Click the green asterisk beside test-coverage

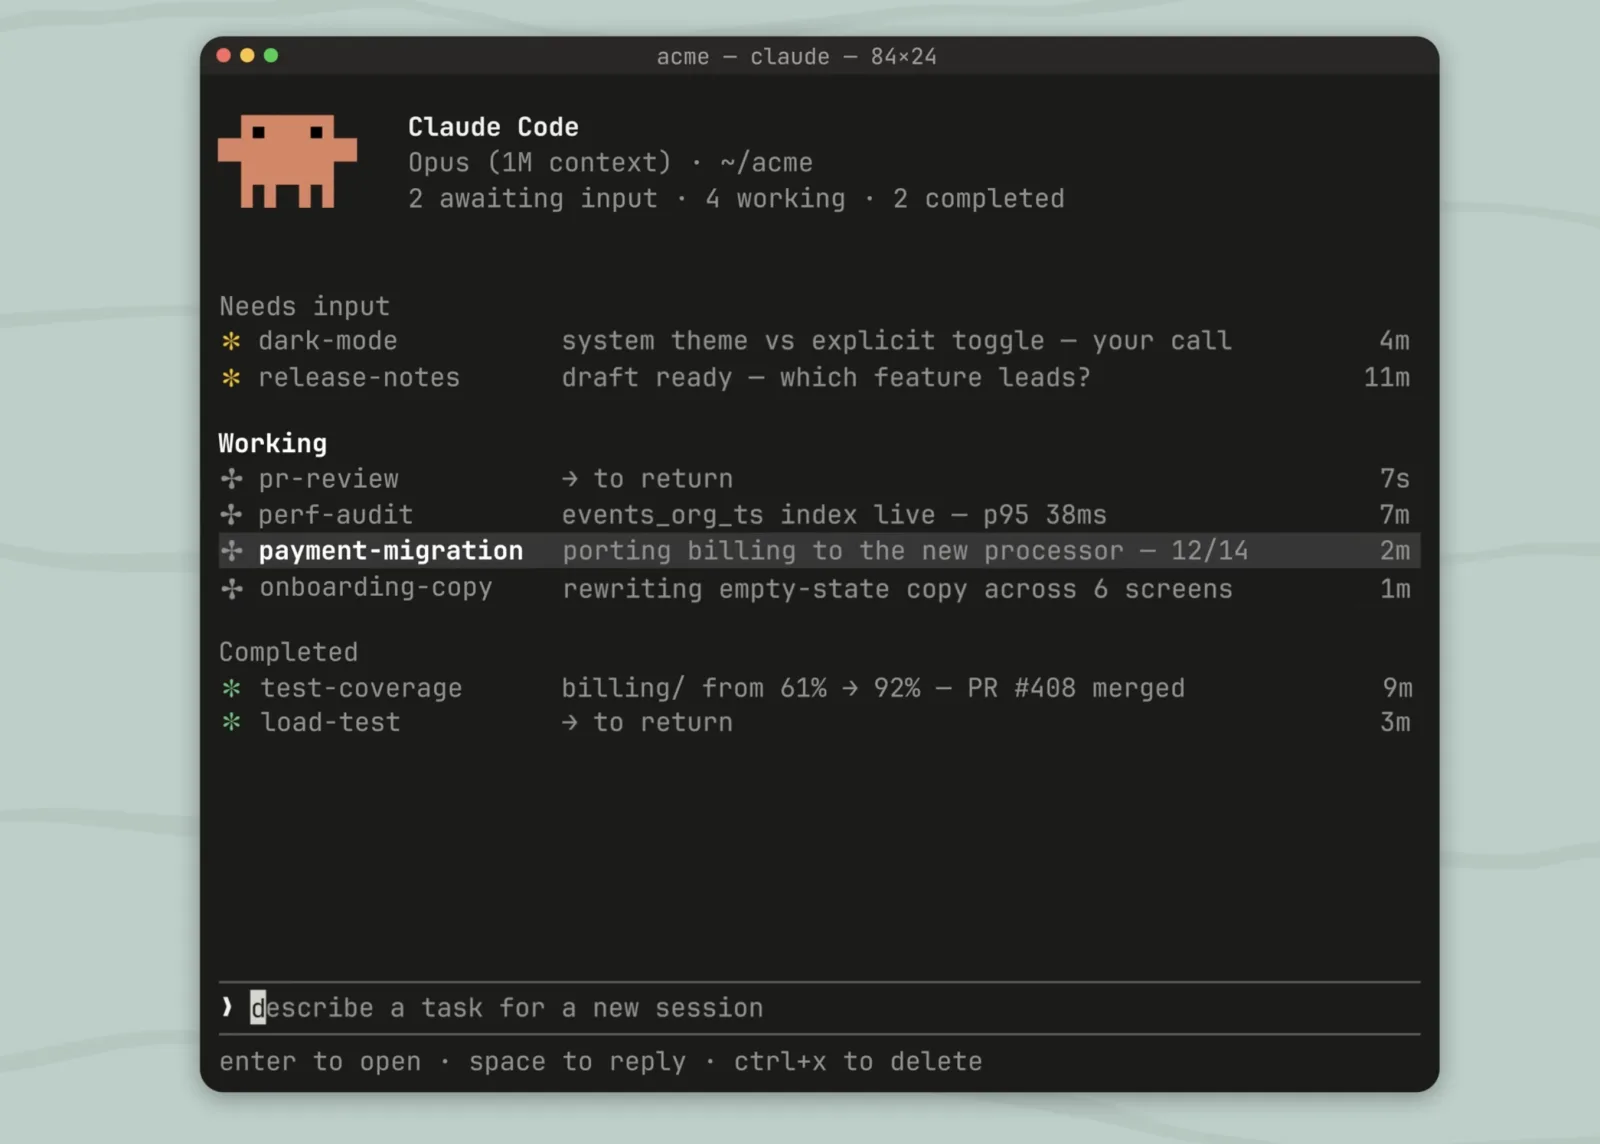point(231,688)
